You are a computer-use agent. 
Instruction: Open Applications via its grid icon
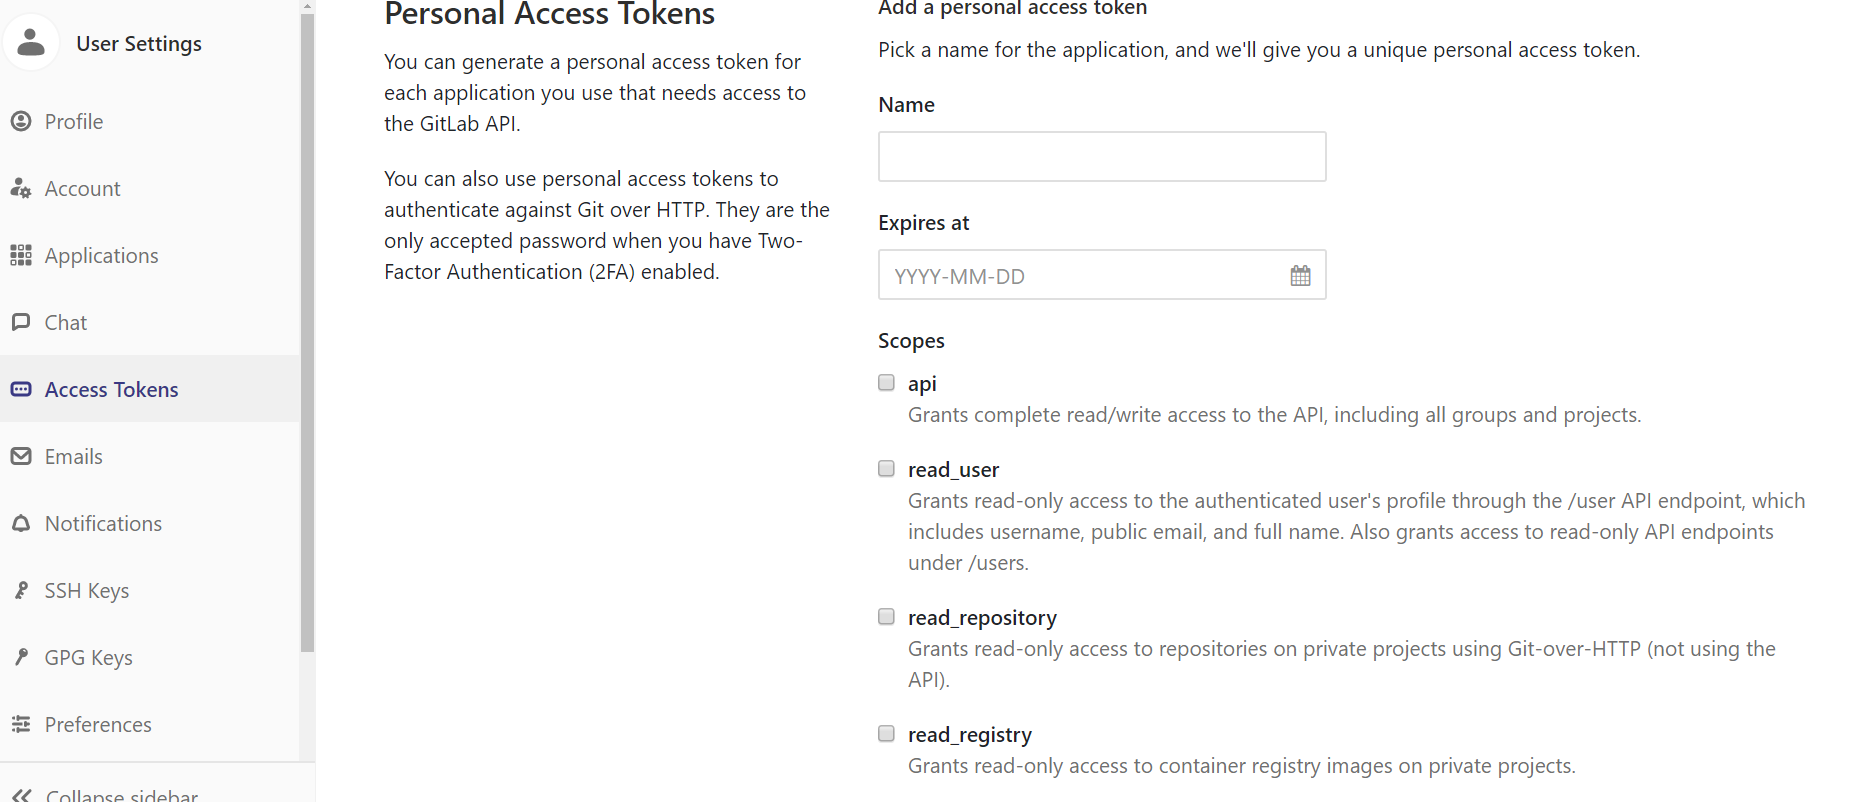tap(22, 255)
